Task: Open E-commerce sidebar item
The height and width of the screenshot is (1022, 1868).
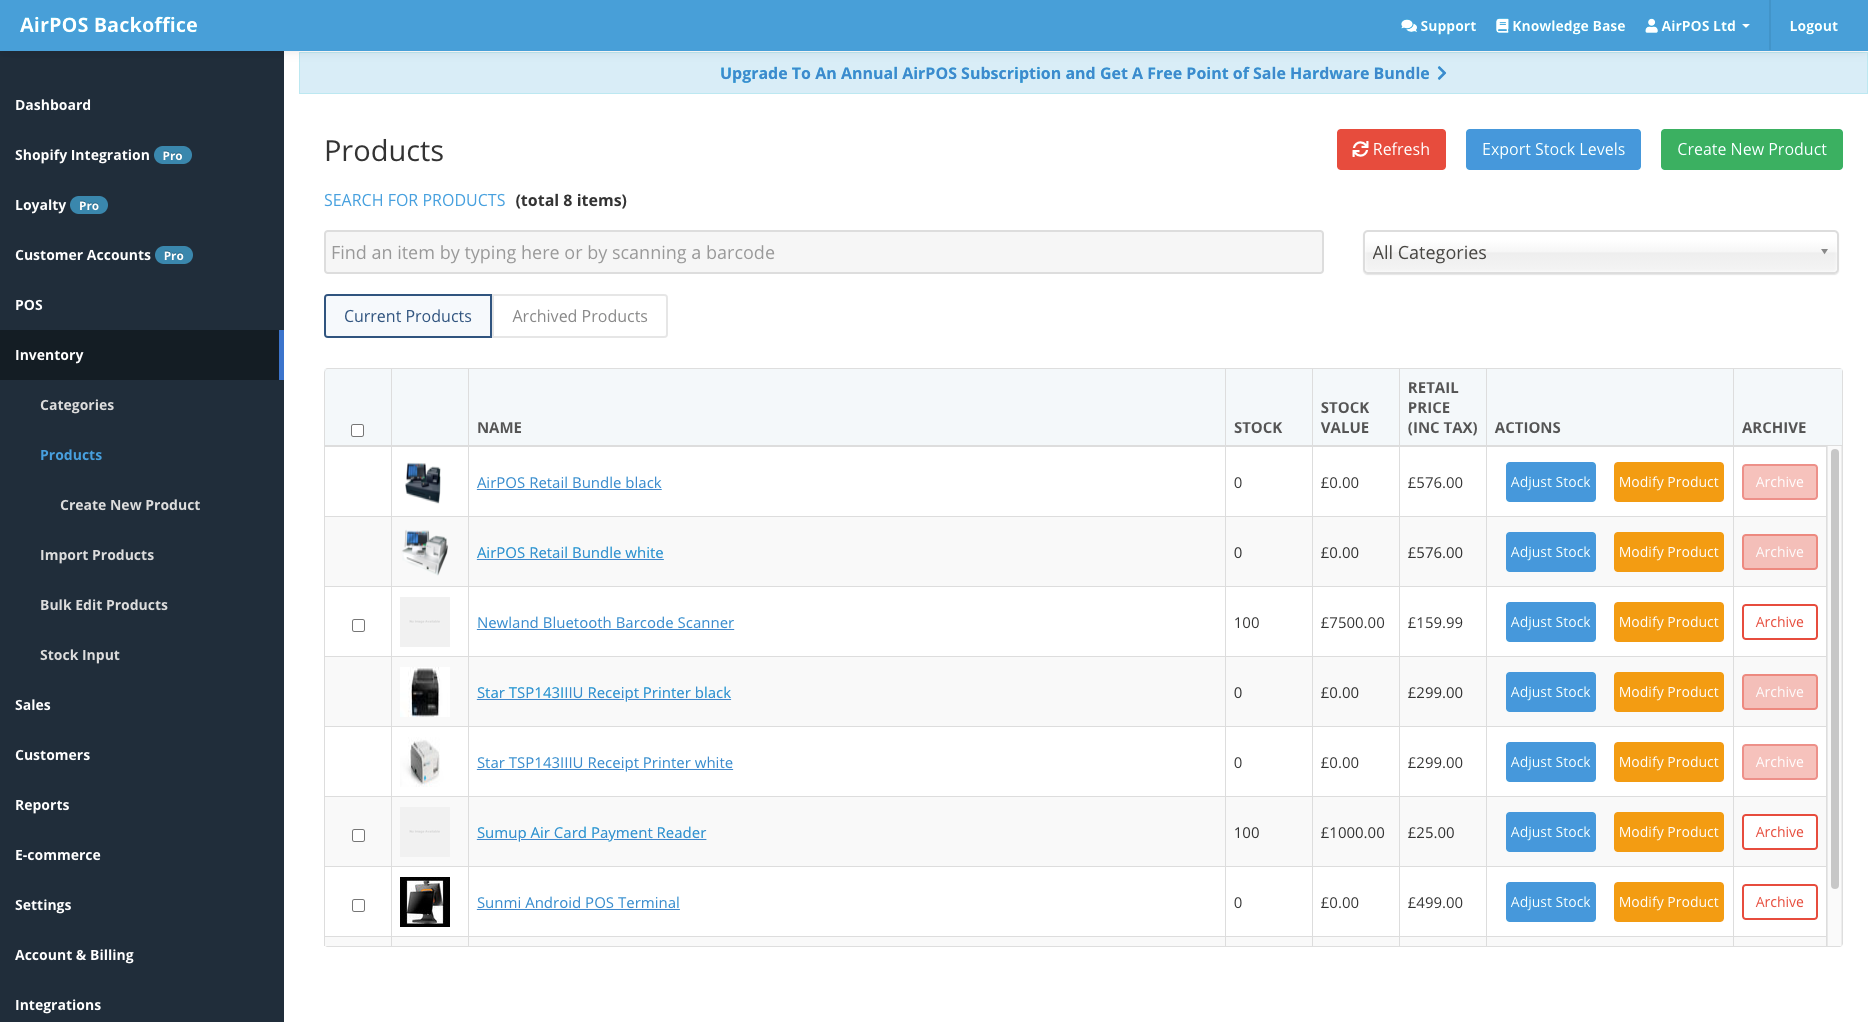Action: [x=58, y=855]
